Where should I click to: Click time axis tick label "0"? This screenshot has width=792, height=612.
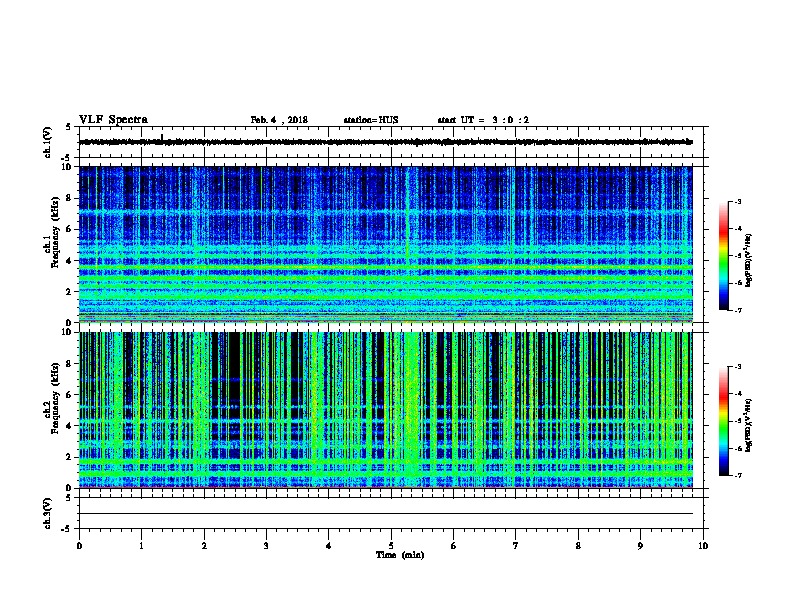click(79, 546)
